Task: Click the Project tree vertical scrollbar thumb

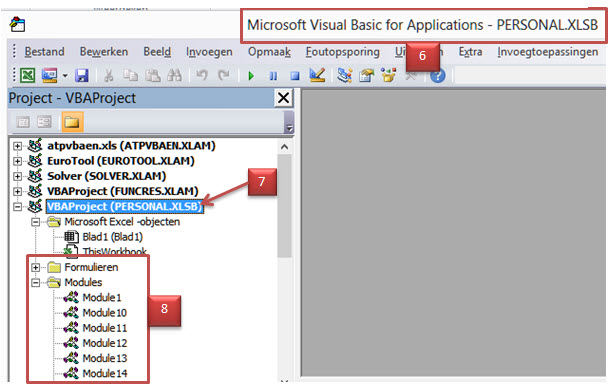Action: pos(284,206)
